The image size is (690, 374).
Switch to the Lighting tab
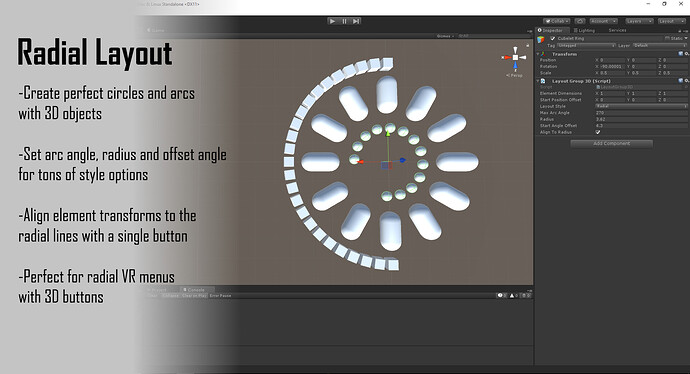tap(584, 30)
